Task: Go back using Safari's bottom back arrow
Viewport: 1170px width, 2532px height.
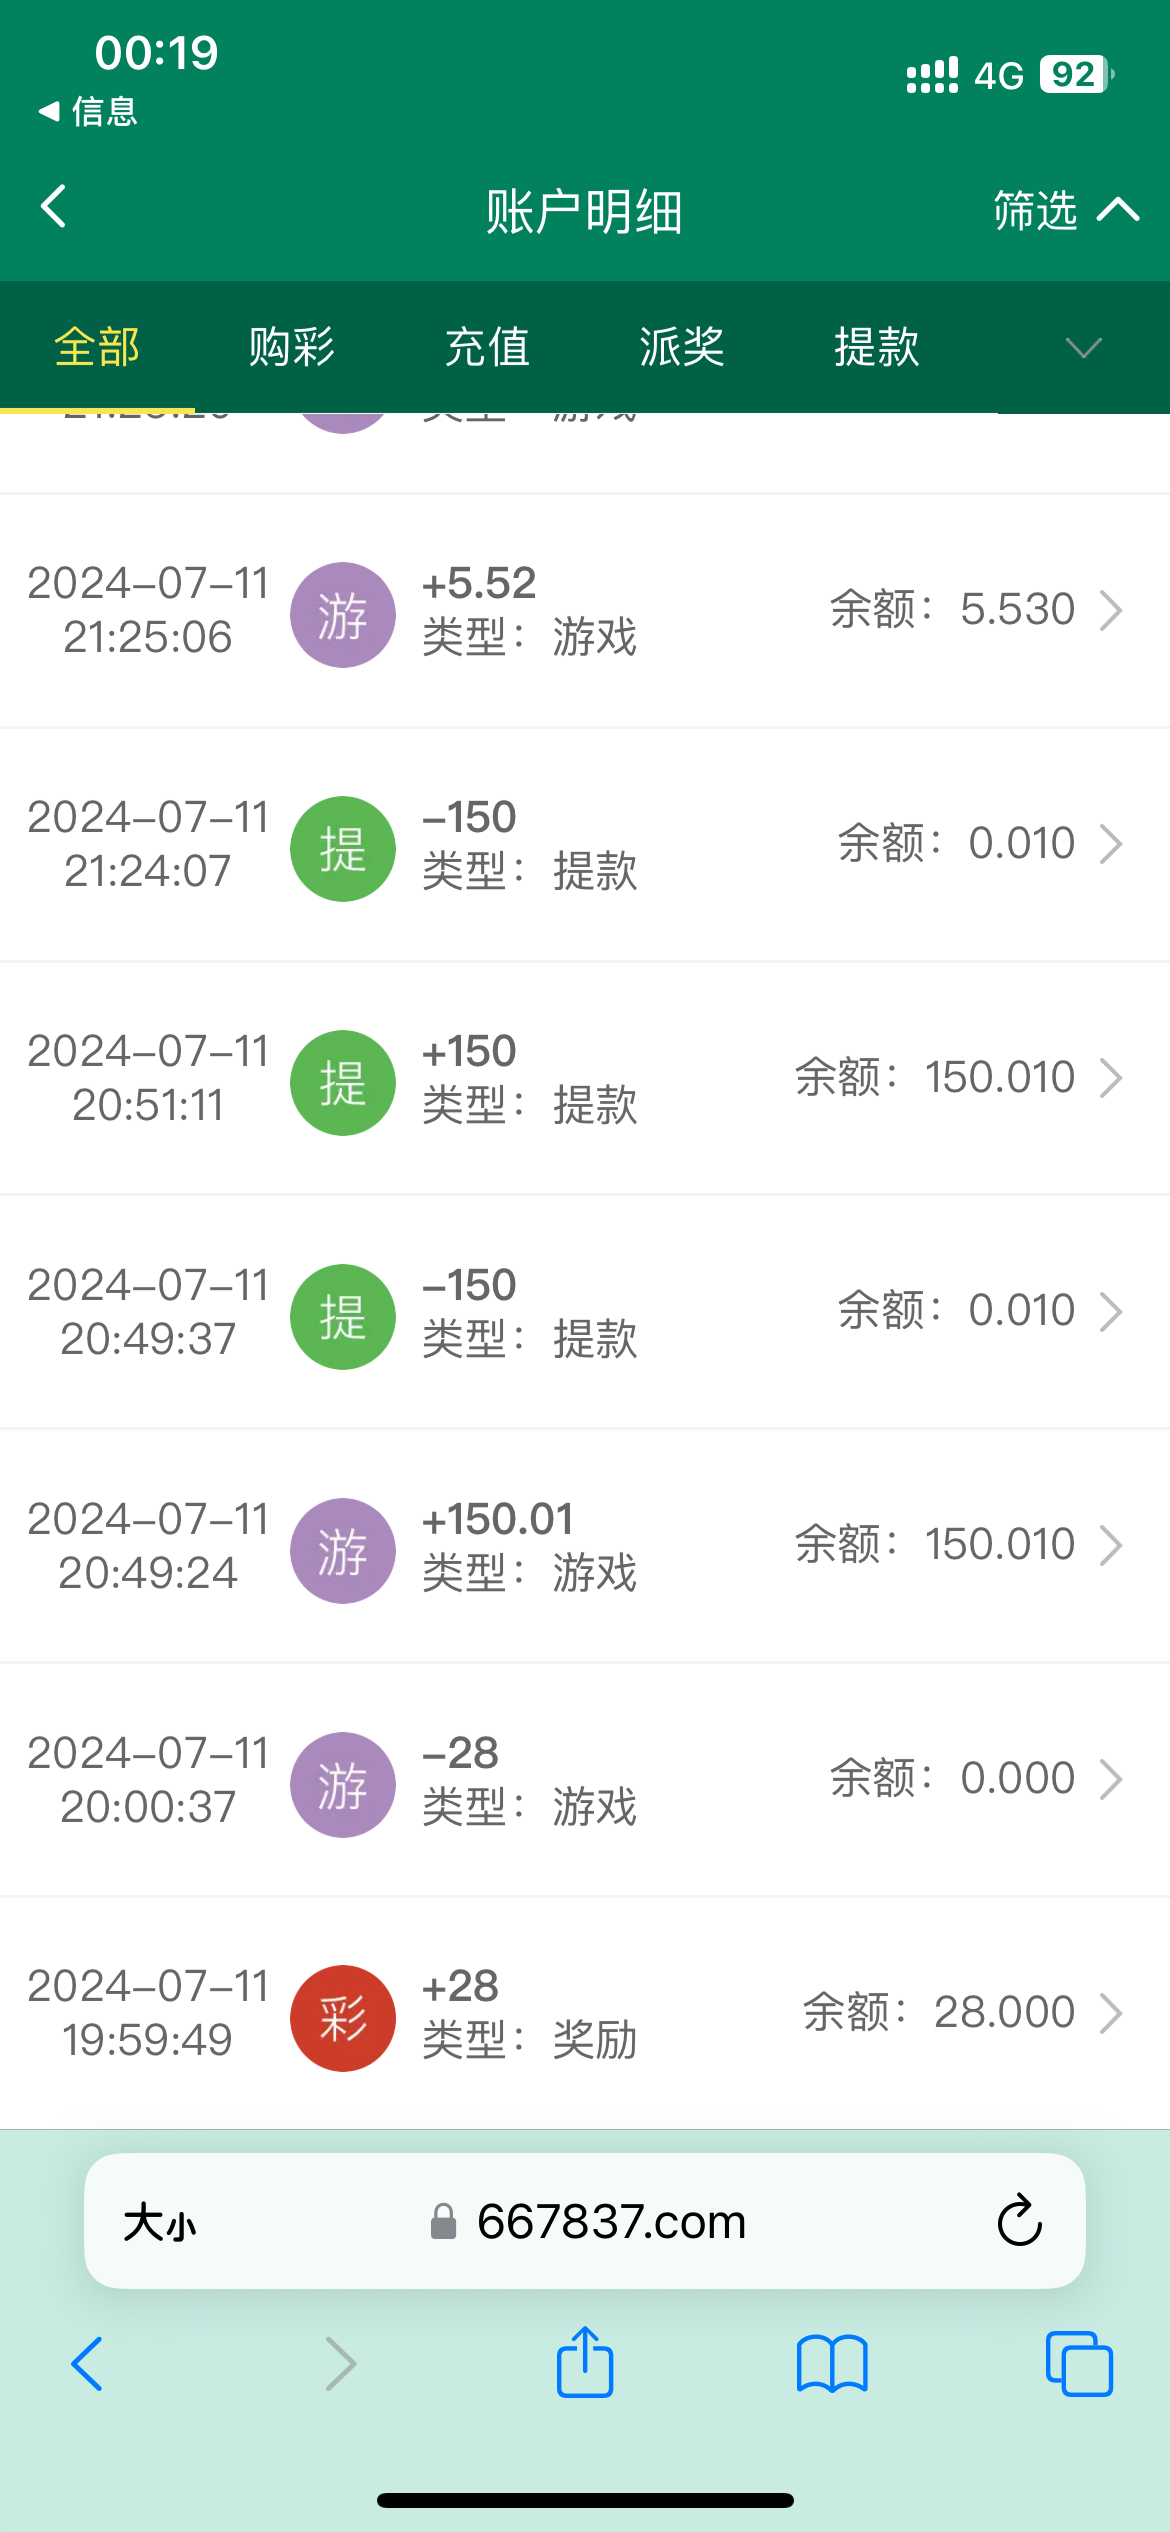Action: pos(88,2364)
